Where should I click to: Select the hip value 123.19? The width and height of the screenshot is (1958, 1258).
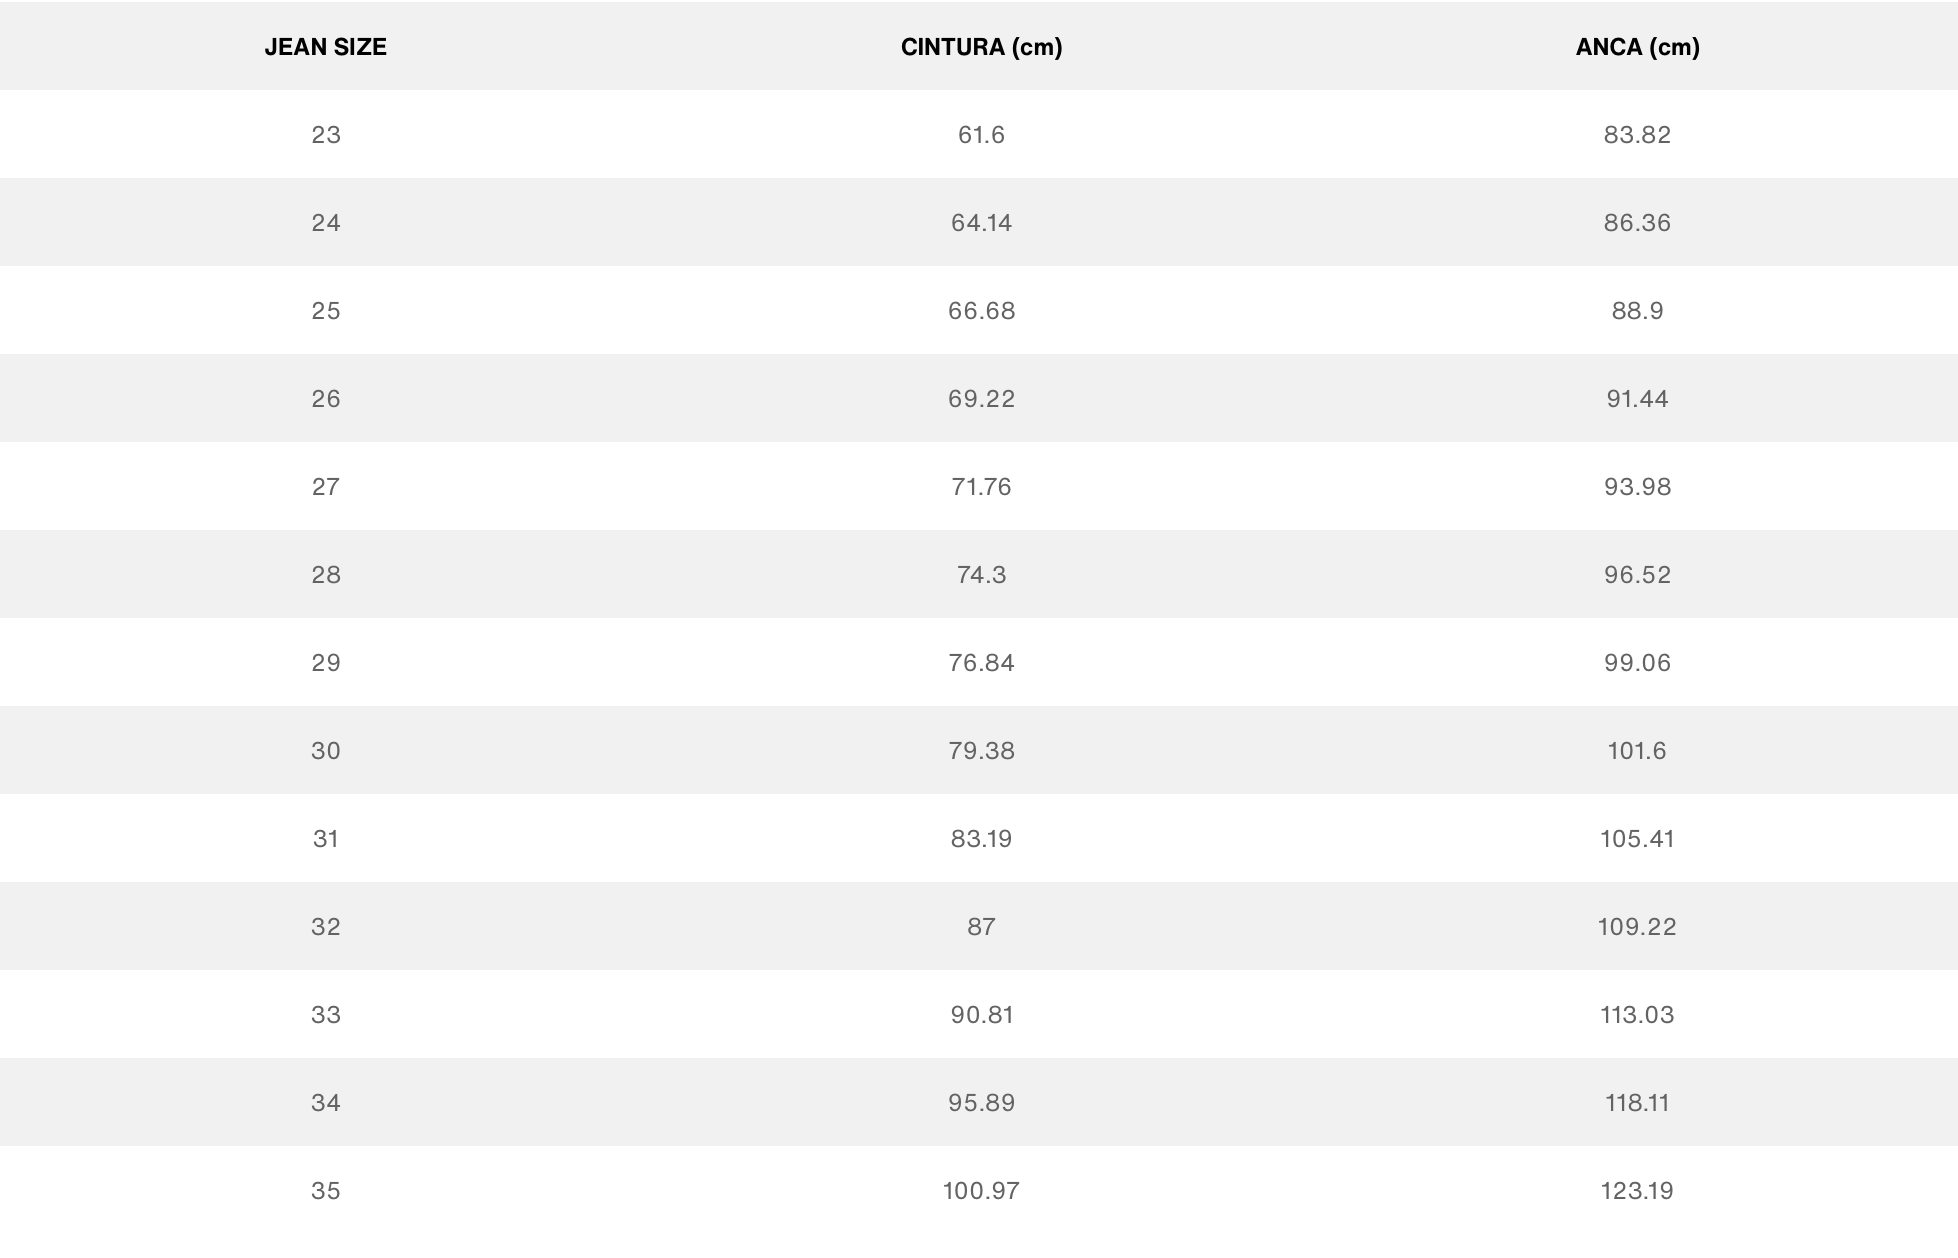click(x=1637, y=1191)
